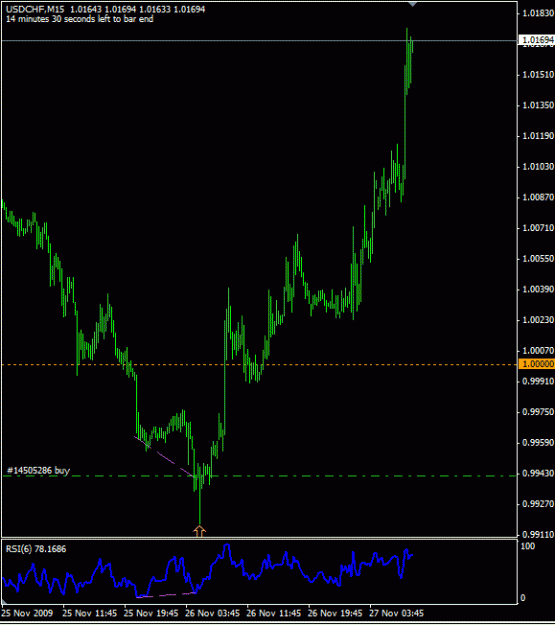555x625 pixels.
Task: Click the 1.00070 price axis label
Action: point(538,351)
